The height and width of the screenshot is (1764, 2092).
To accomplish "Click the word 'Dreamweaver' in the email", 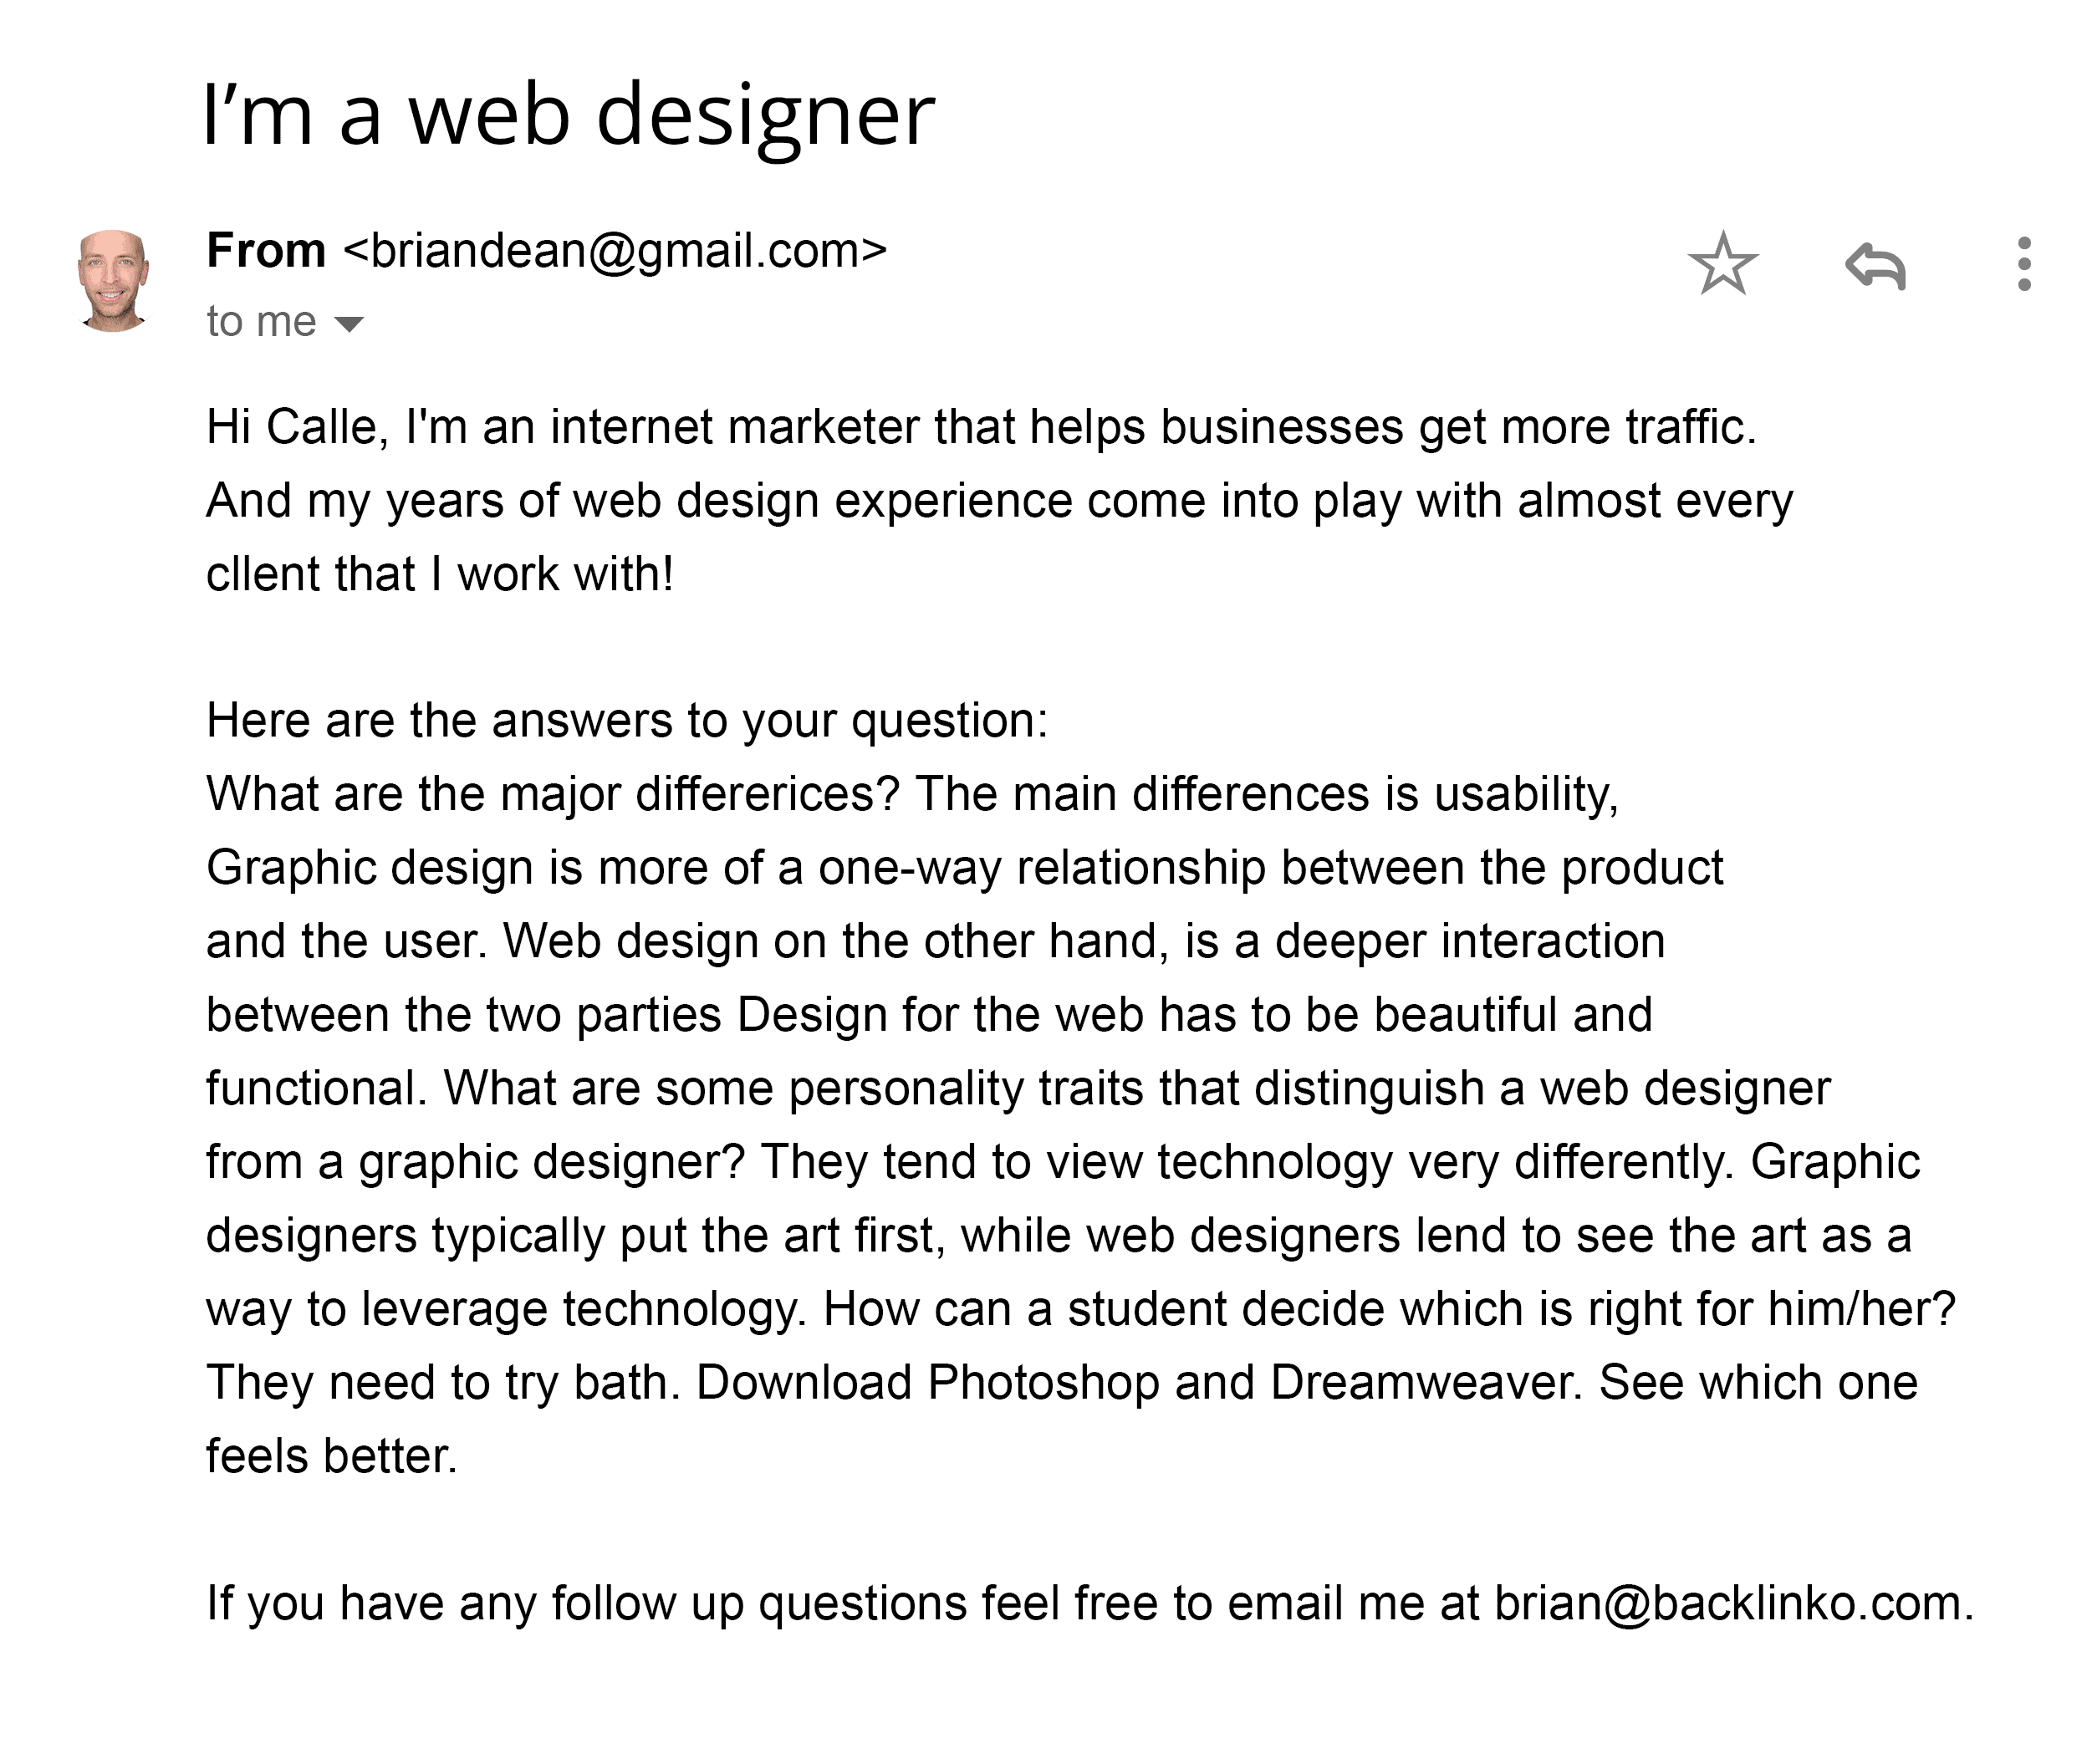I will point(1426,1383).
